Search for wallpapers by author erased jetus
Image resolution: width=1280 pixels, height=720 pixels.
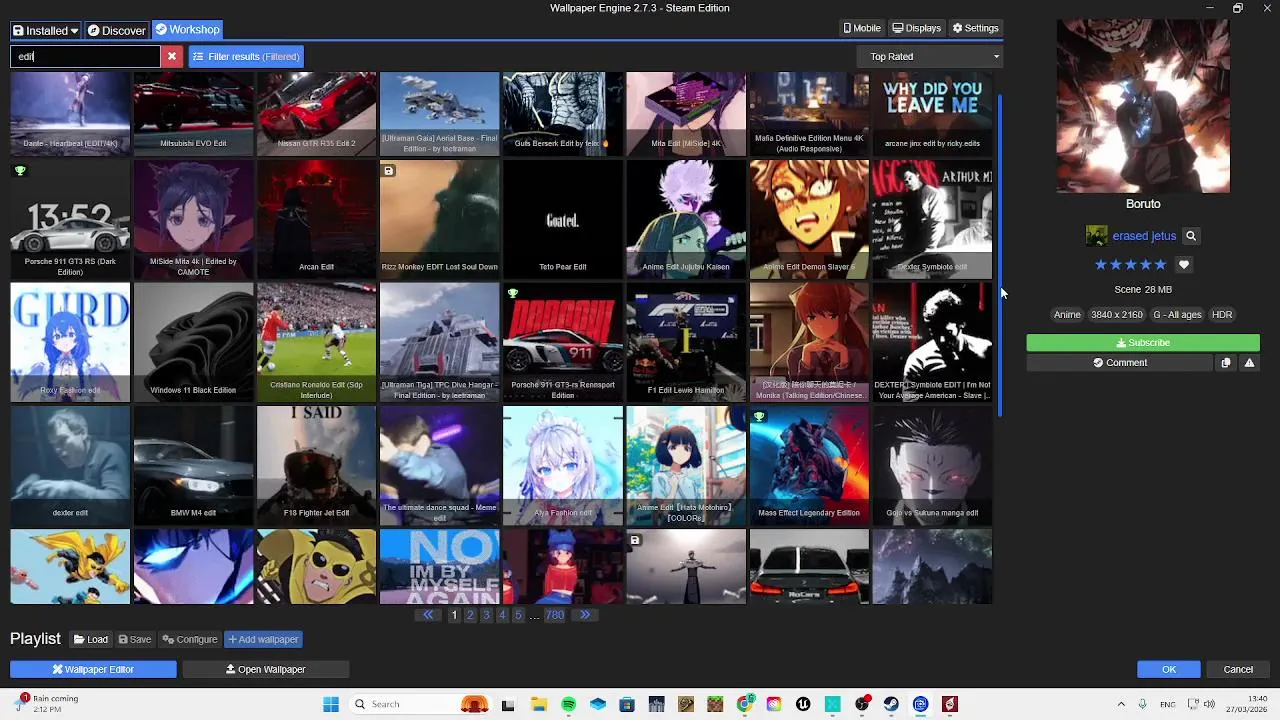click(1191, 236)
